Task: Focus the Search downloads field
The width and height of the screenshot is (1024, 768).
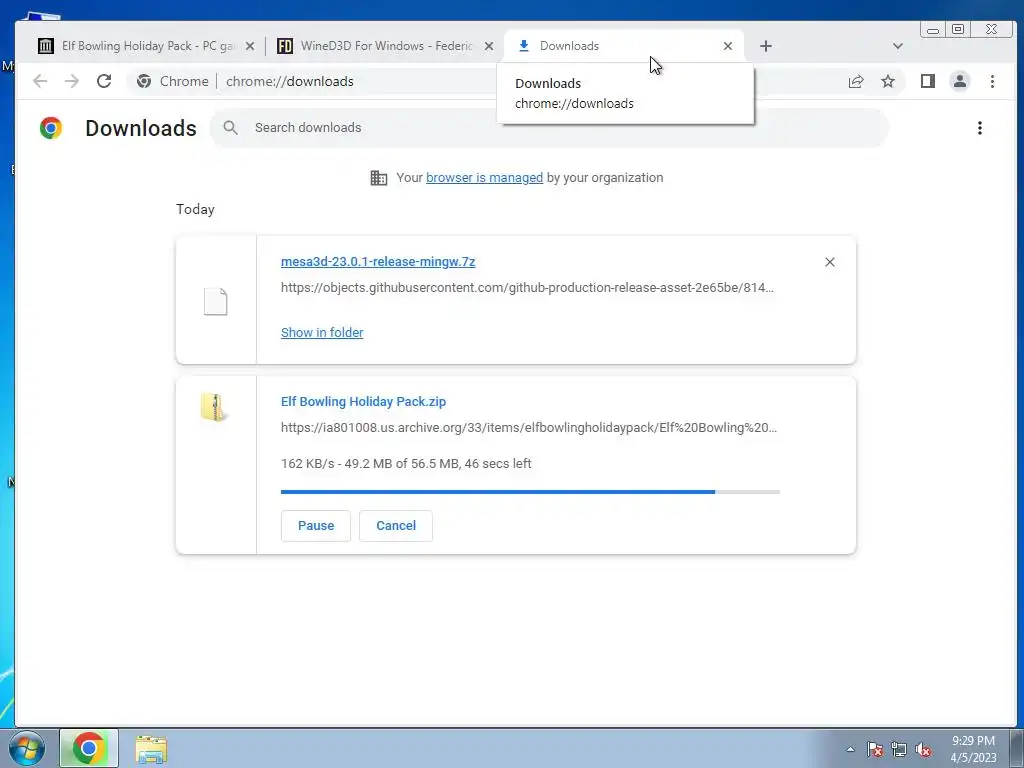Action: pyautogui.click(x=549, y=127)
